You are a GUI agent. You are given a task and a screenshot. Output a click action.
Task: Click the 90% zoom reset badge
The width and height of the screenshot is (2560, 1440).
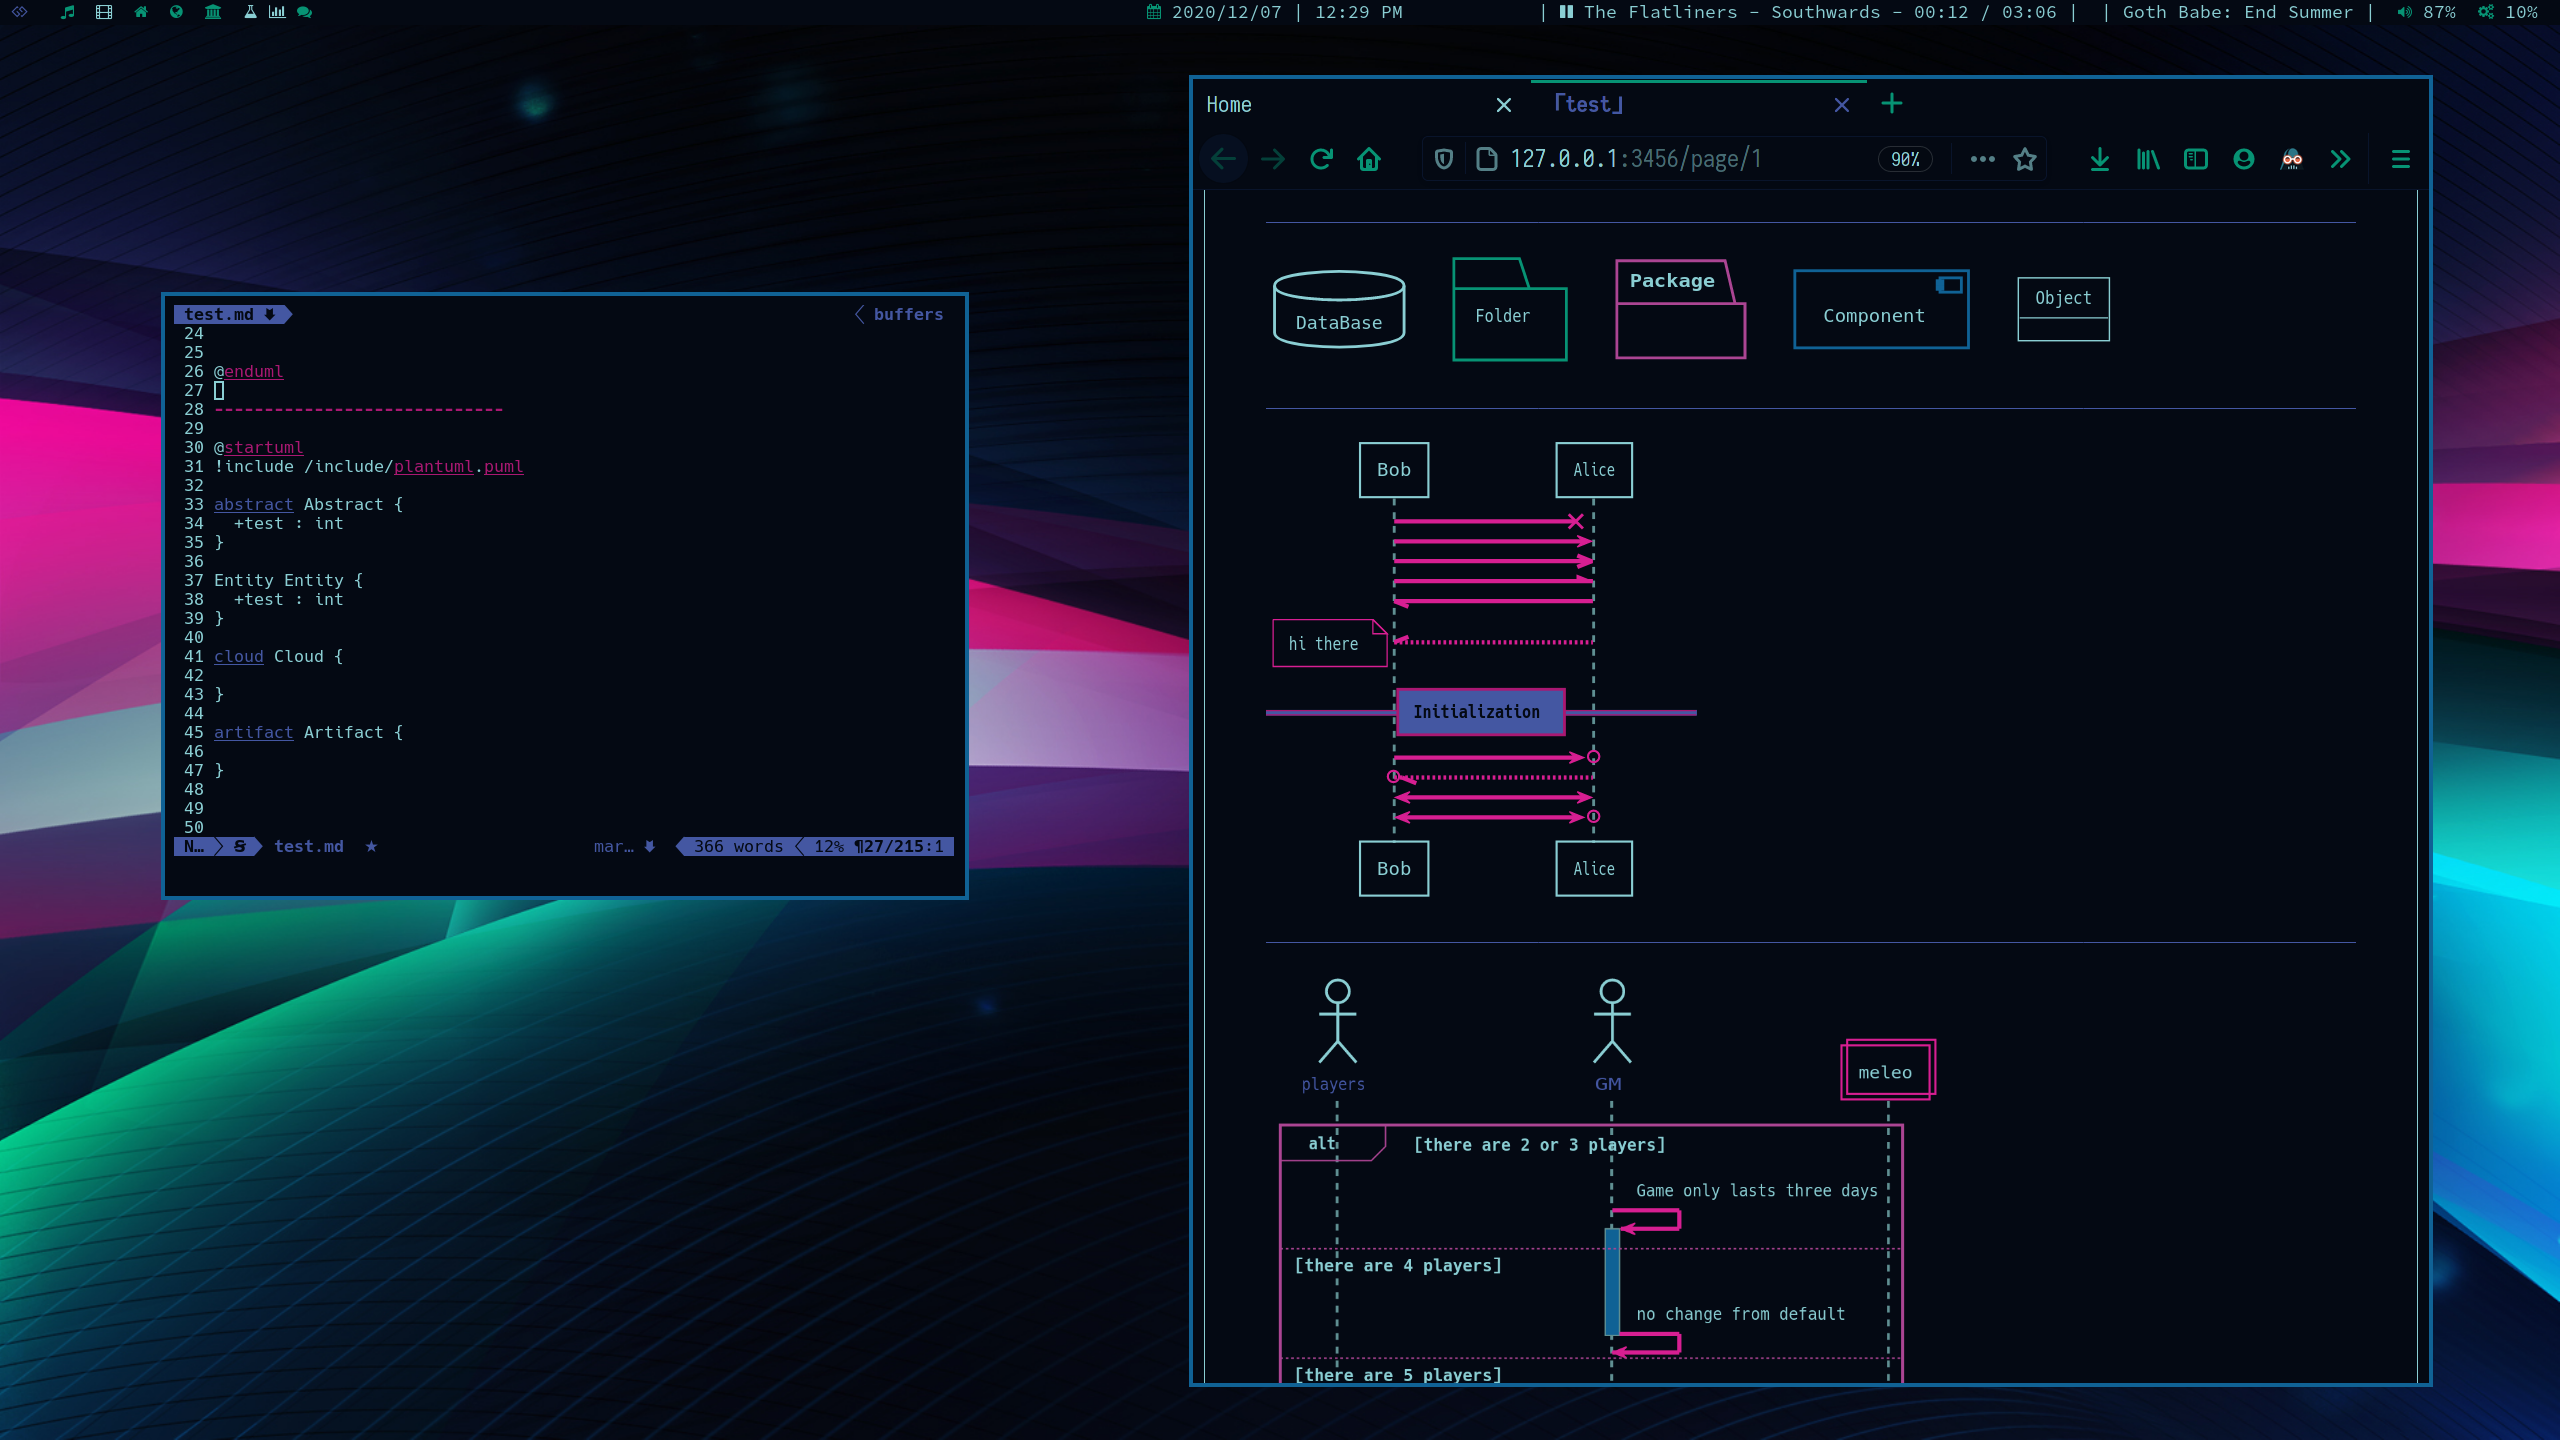1905,159
